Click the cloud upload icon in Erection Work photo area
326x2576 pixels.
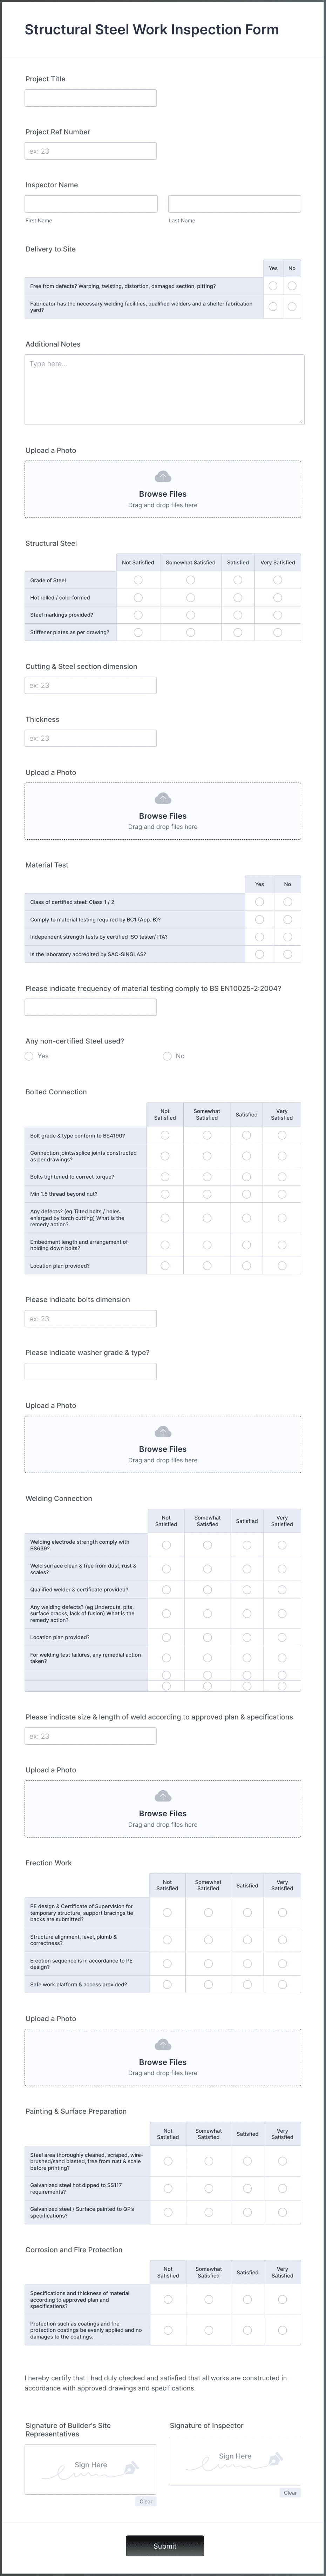coord(163,2044)
